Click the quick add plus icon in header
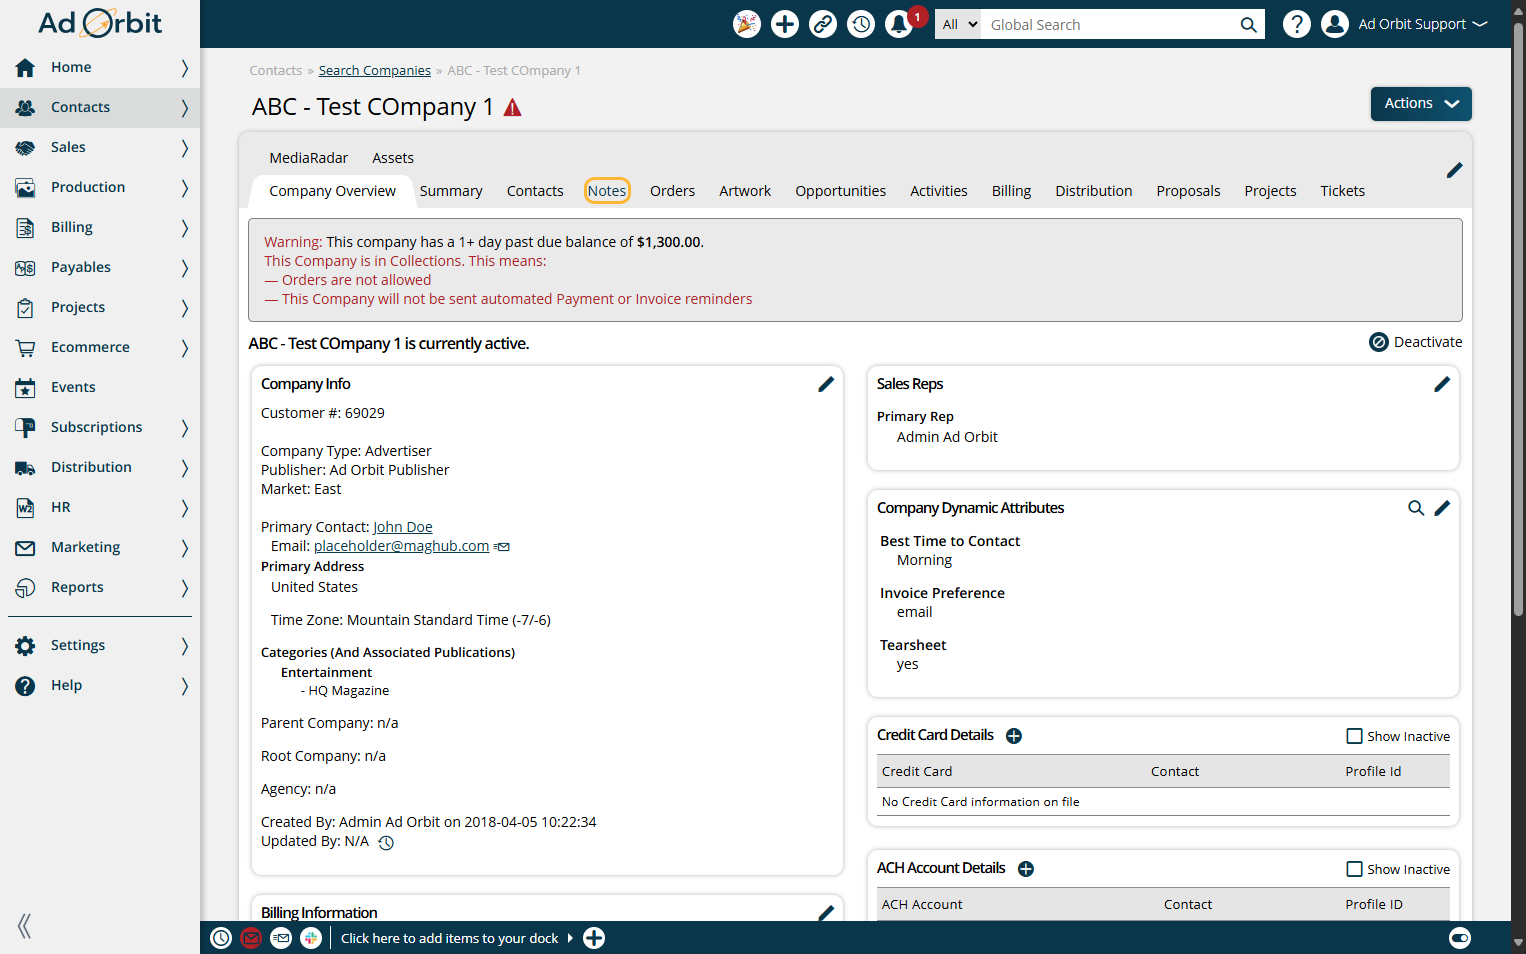Screen dimensions: 1526x954 [x=785, y=24]
